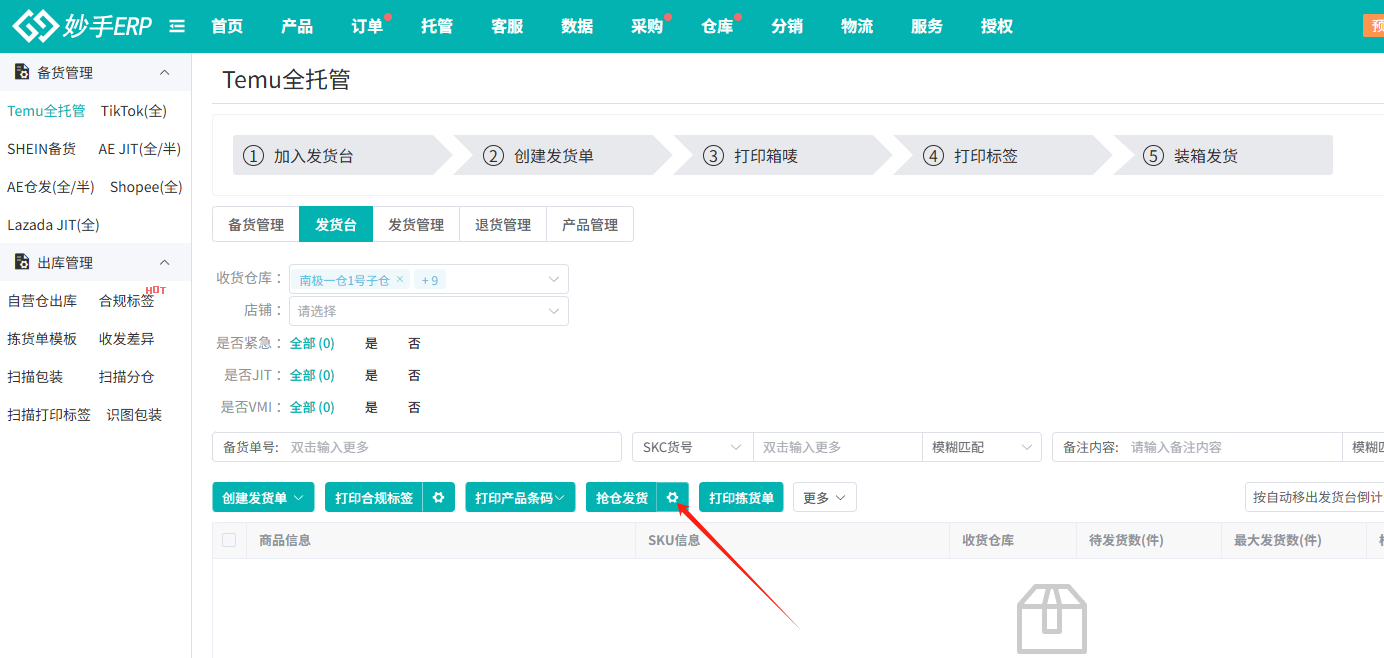Viewport: 1384px width, 658px height.
Task: Focus the SKC货号 双击输入更多 input field
Action: coord(837,447)
